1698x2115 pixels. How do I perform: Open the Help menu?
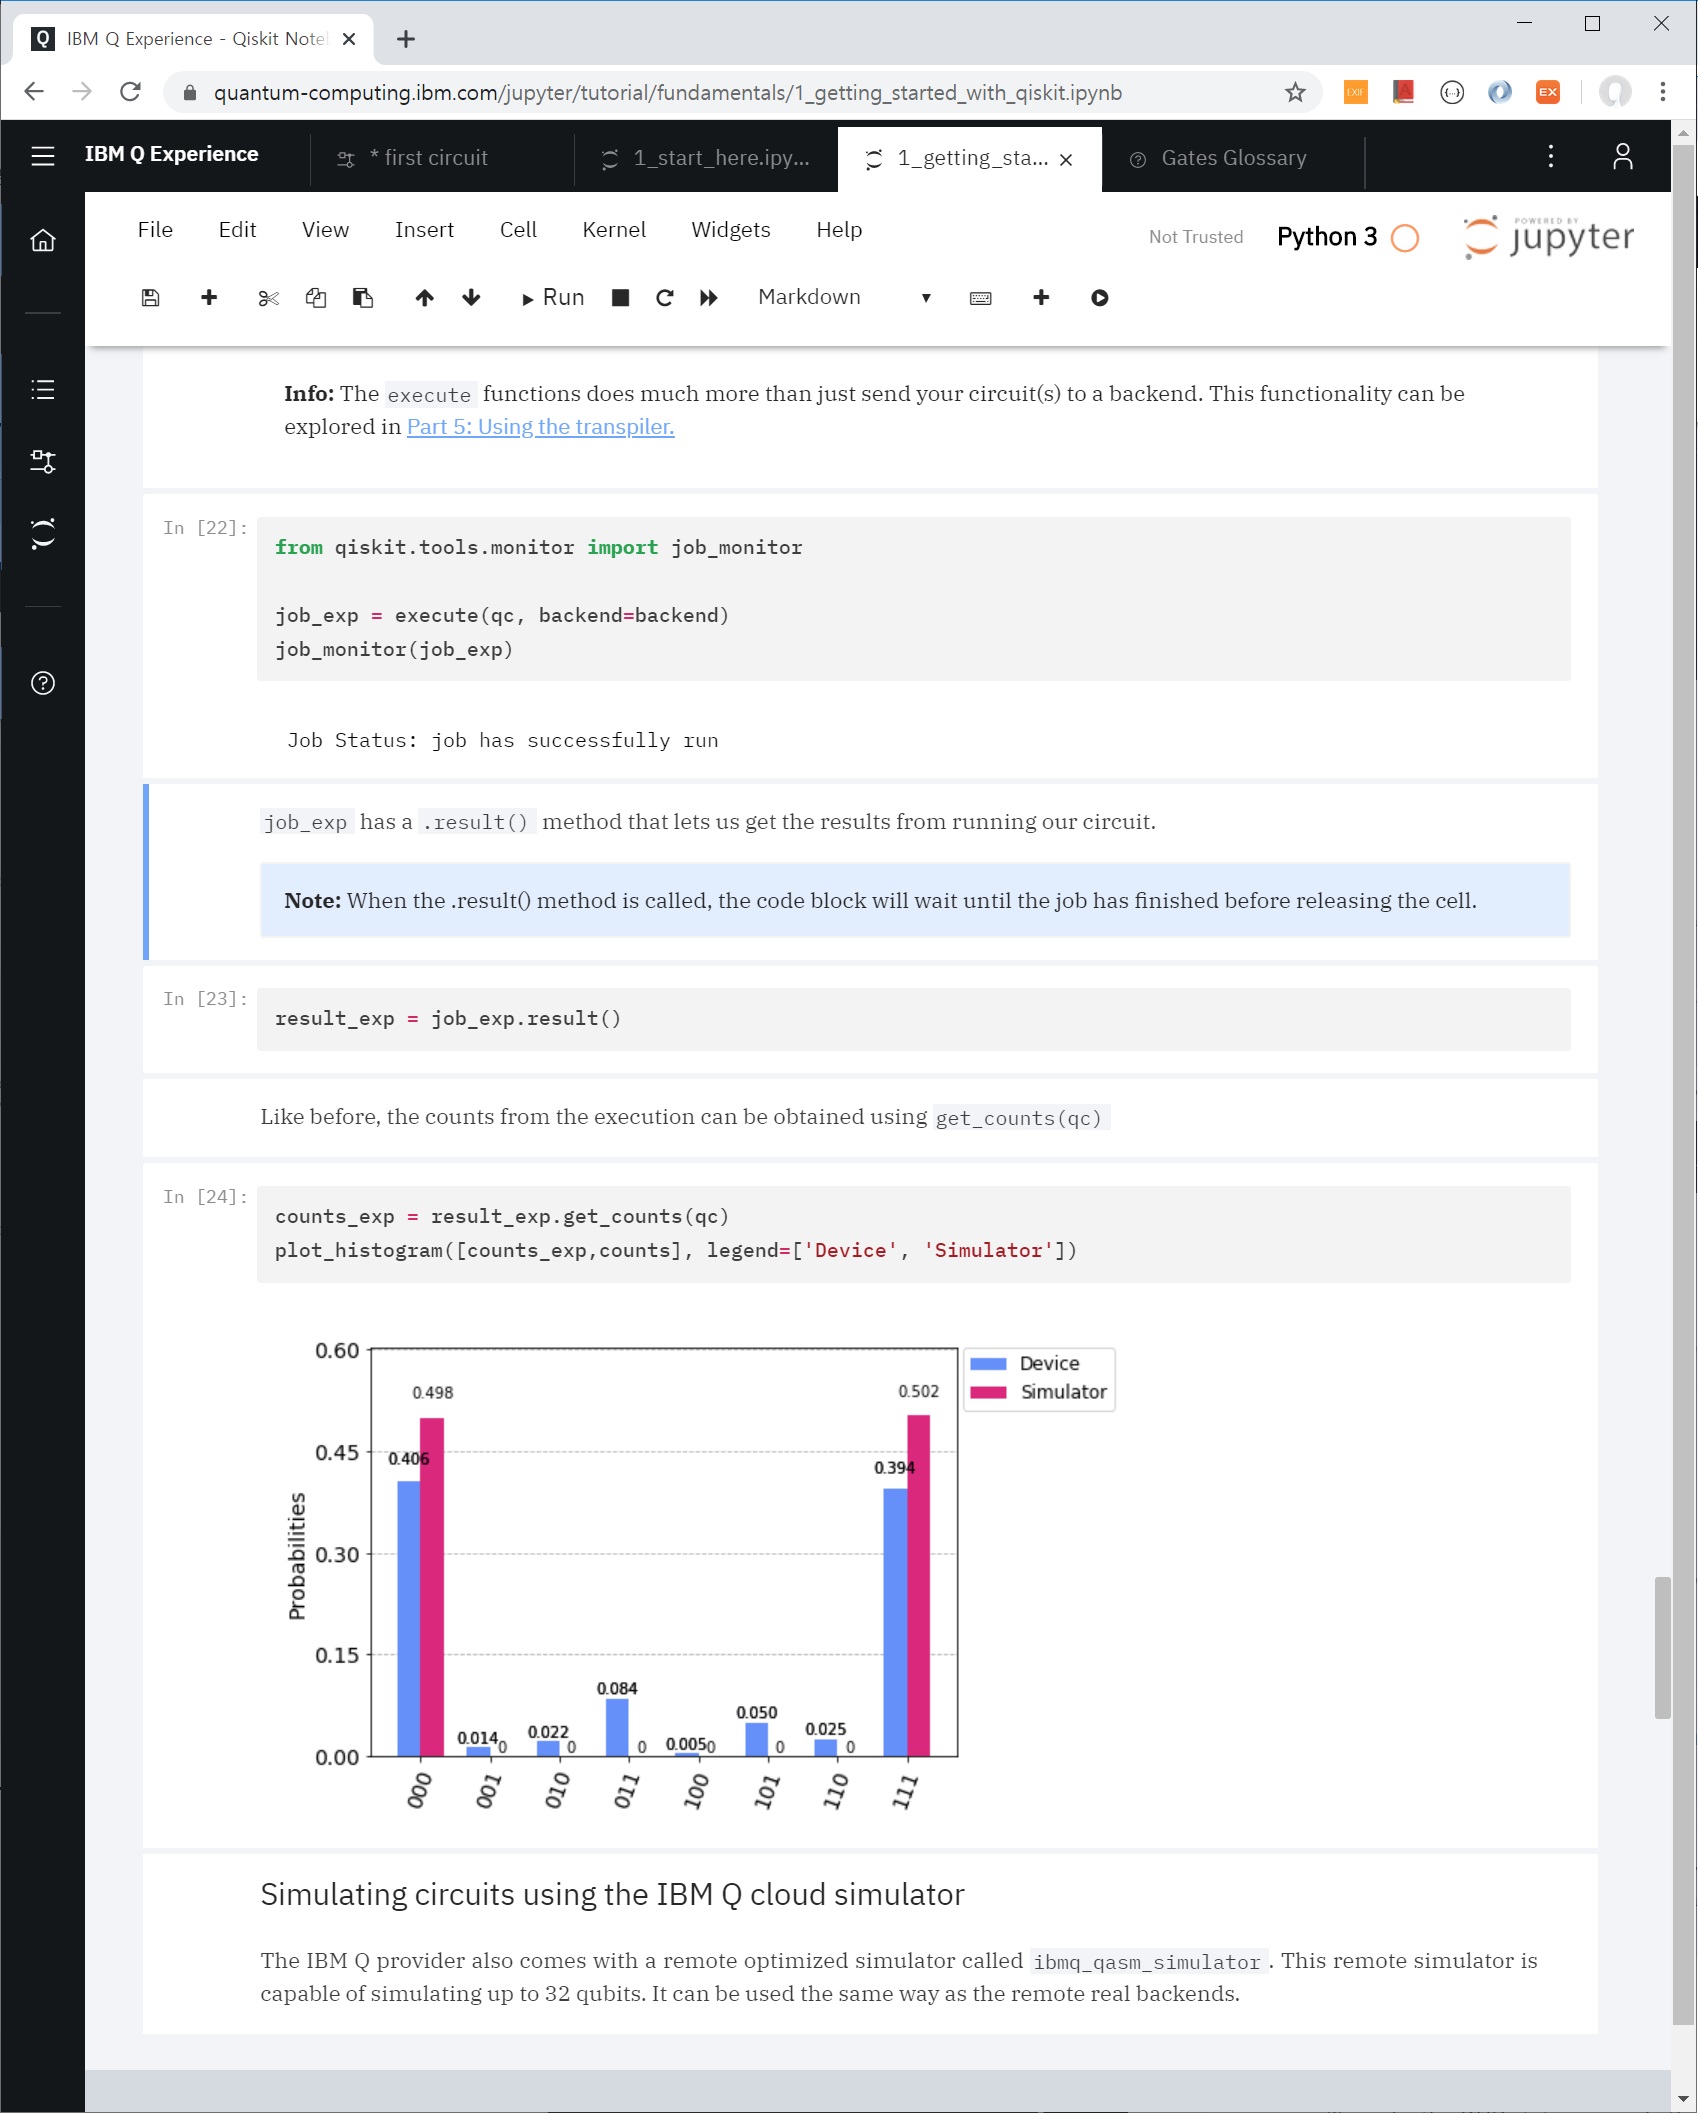[x=839, y=230]
